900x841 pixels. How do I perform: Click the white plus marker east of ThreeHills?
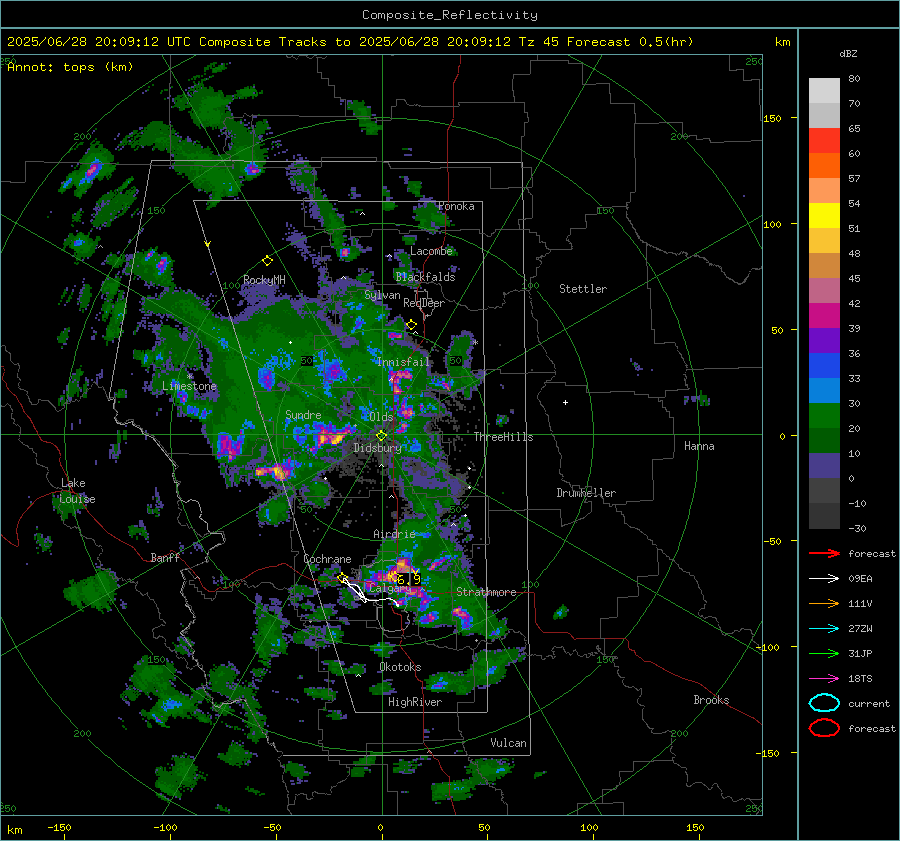click(x=565, y=402)
